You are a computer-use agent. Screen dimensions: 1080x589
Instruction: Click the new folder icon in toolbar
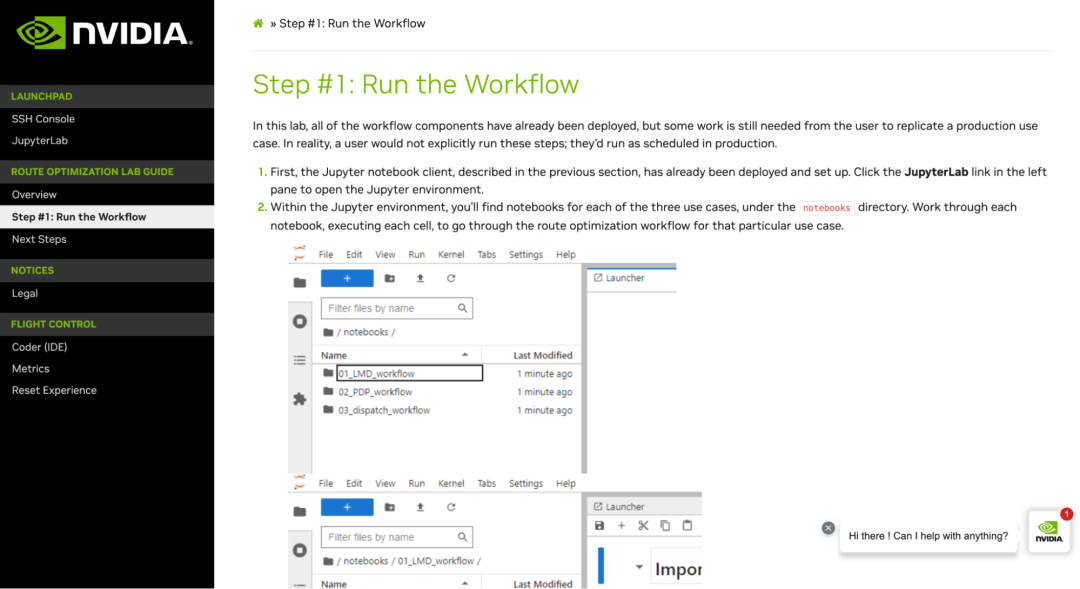[390, 278]
